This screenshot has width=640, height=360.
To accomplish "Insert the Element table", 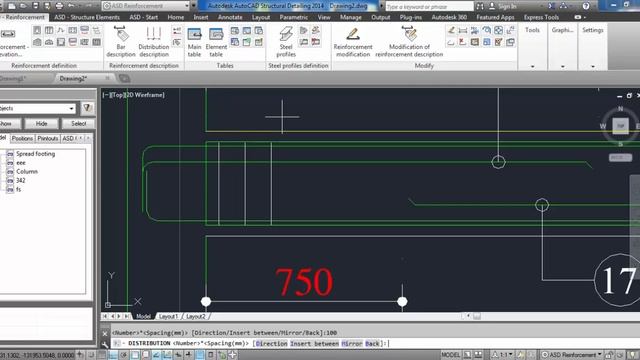I will [216, 42].
